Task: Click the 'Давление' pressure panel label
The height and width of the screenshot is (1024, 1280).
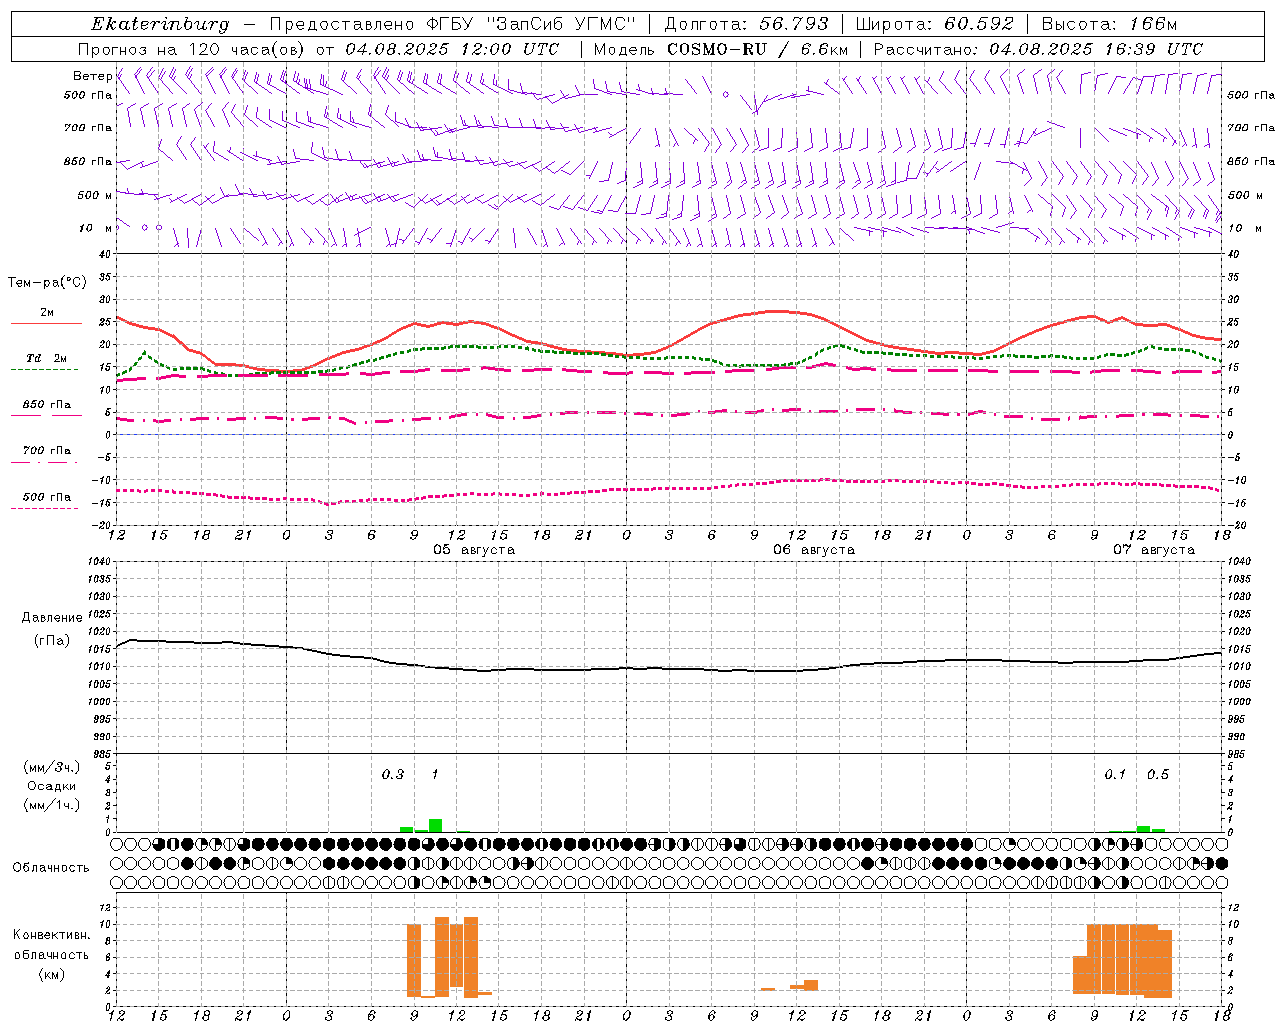Action: pos(52,618)
